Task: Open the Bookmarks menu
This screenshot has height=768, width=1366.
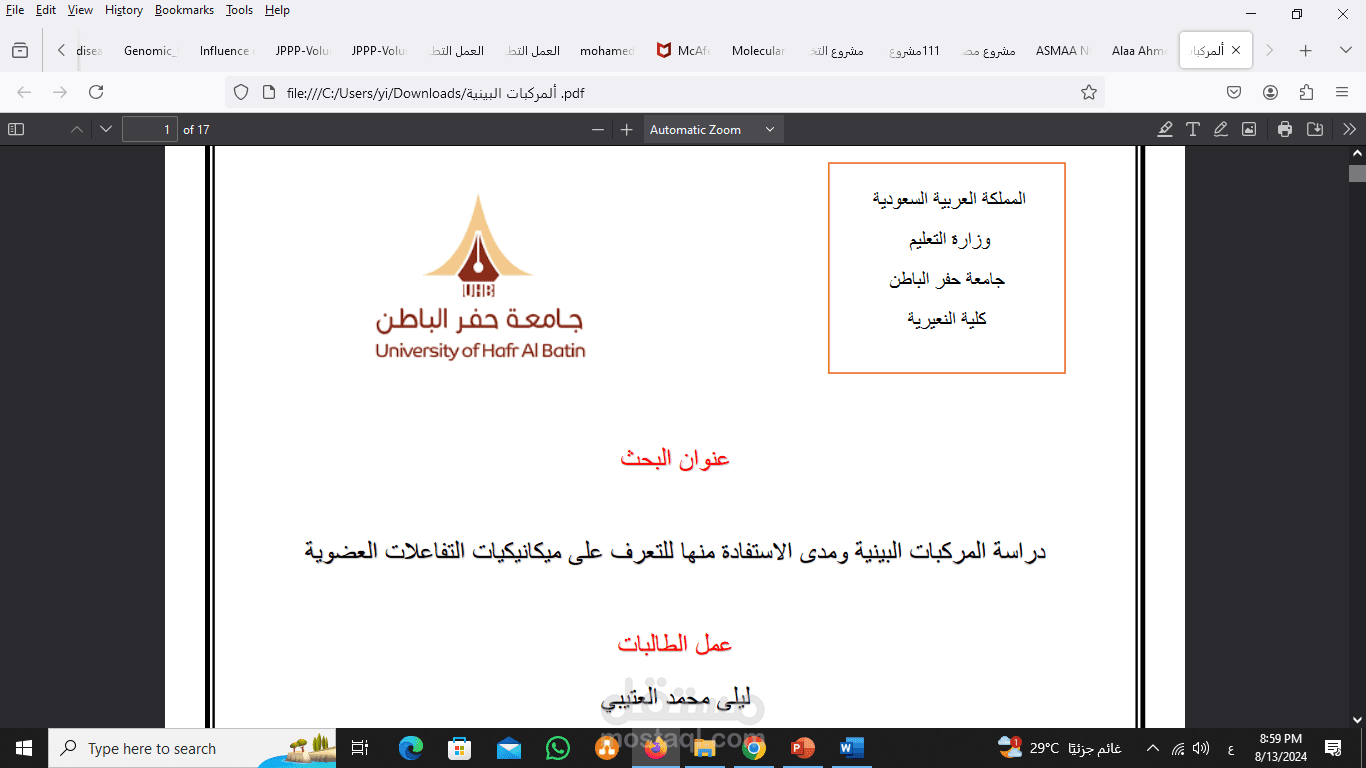Action: pyautogui.click(x=184, y=10)
